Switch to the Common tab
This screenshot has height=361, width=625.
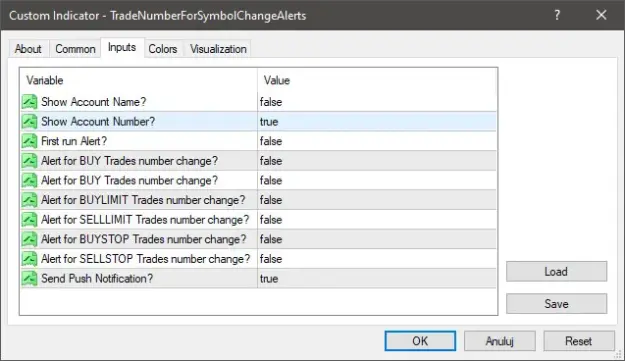tap(75, 49)
